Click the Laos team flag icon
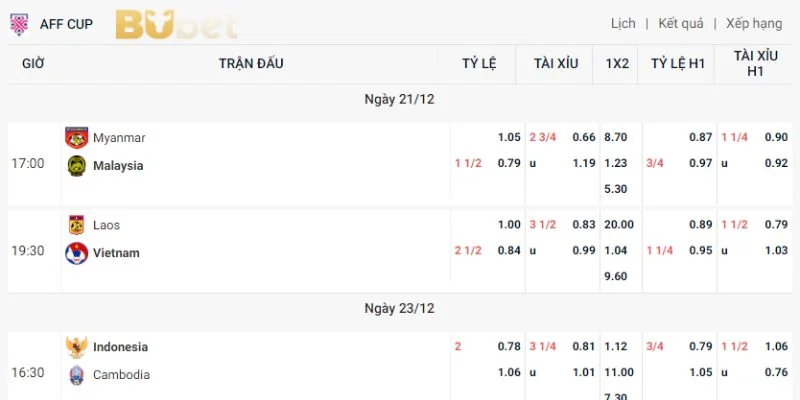Image resolution: width=800 pixels, height=400 pixels. point(76,225)
